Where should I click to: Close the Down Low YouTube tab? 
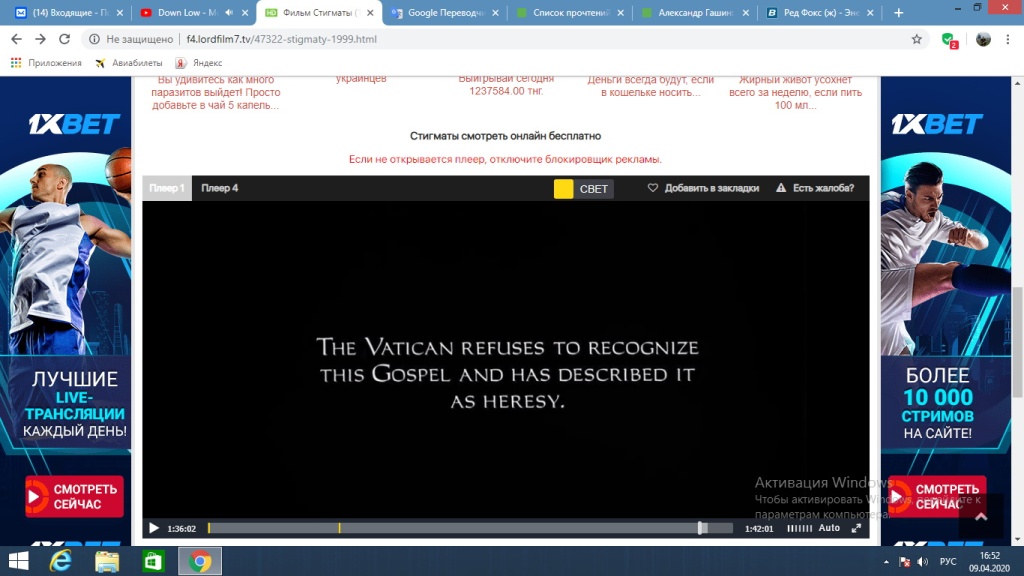pyautogui.click(x=245, y=12)
